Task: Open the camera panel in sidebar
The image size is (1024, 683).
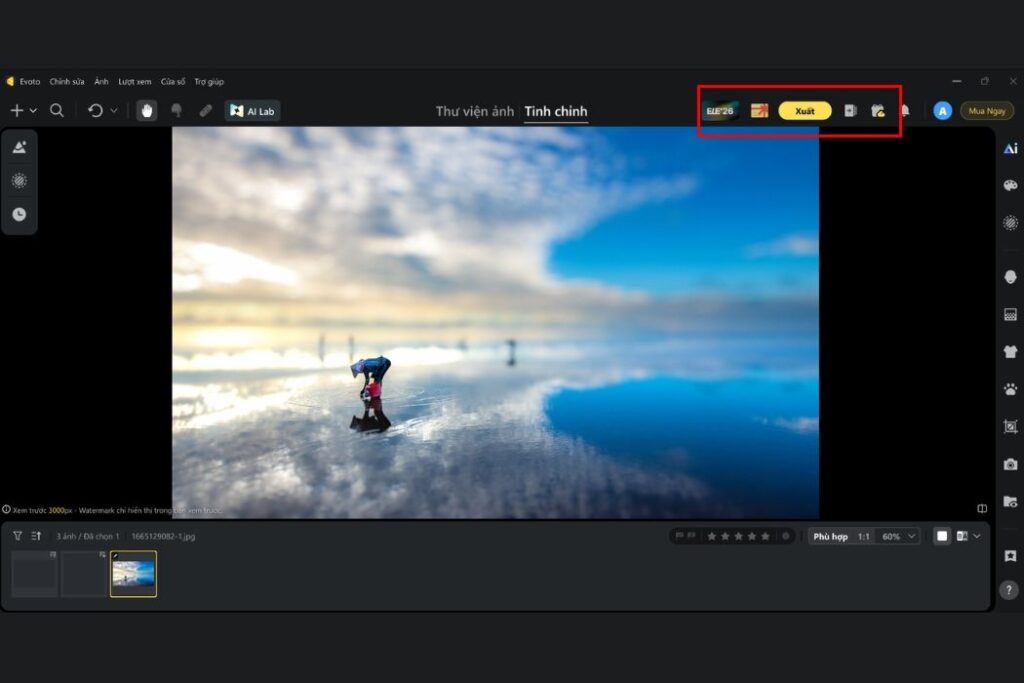Action: pyautogui.click(x=1010, y=464)
